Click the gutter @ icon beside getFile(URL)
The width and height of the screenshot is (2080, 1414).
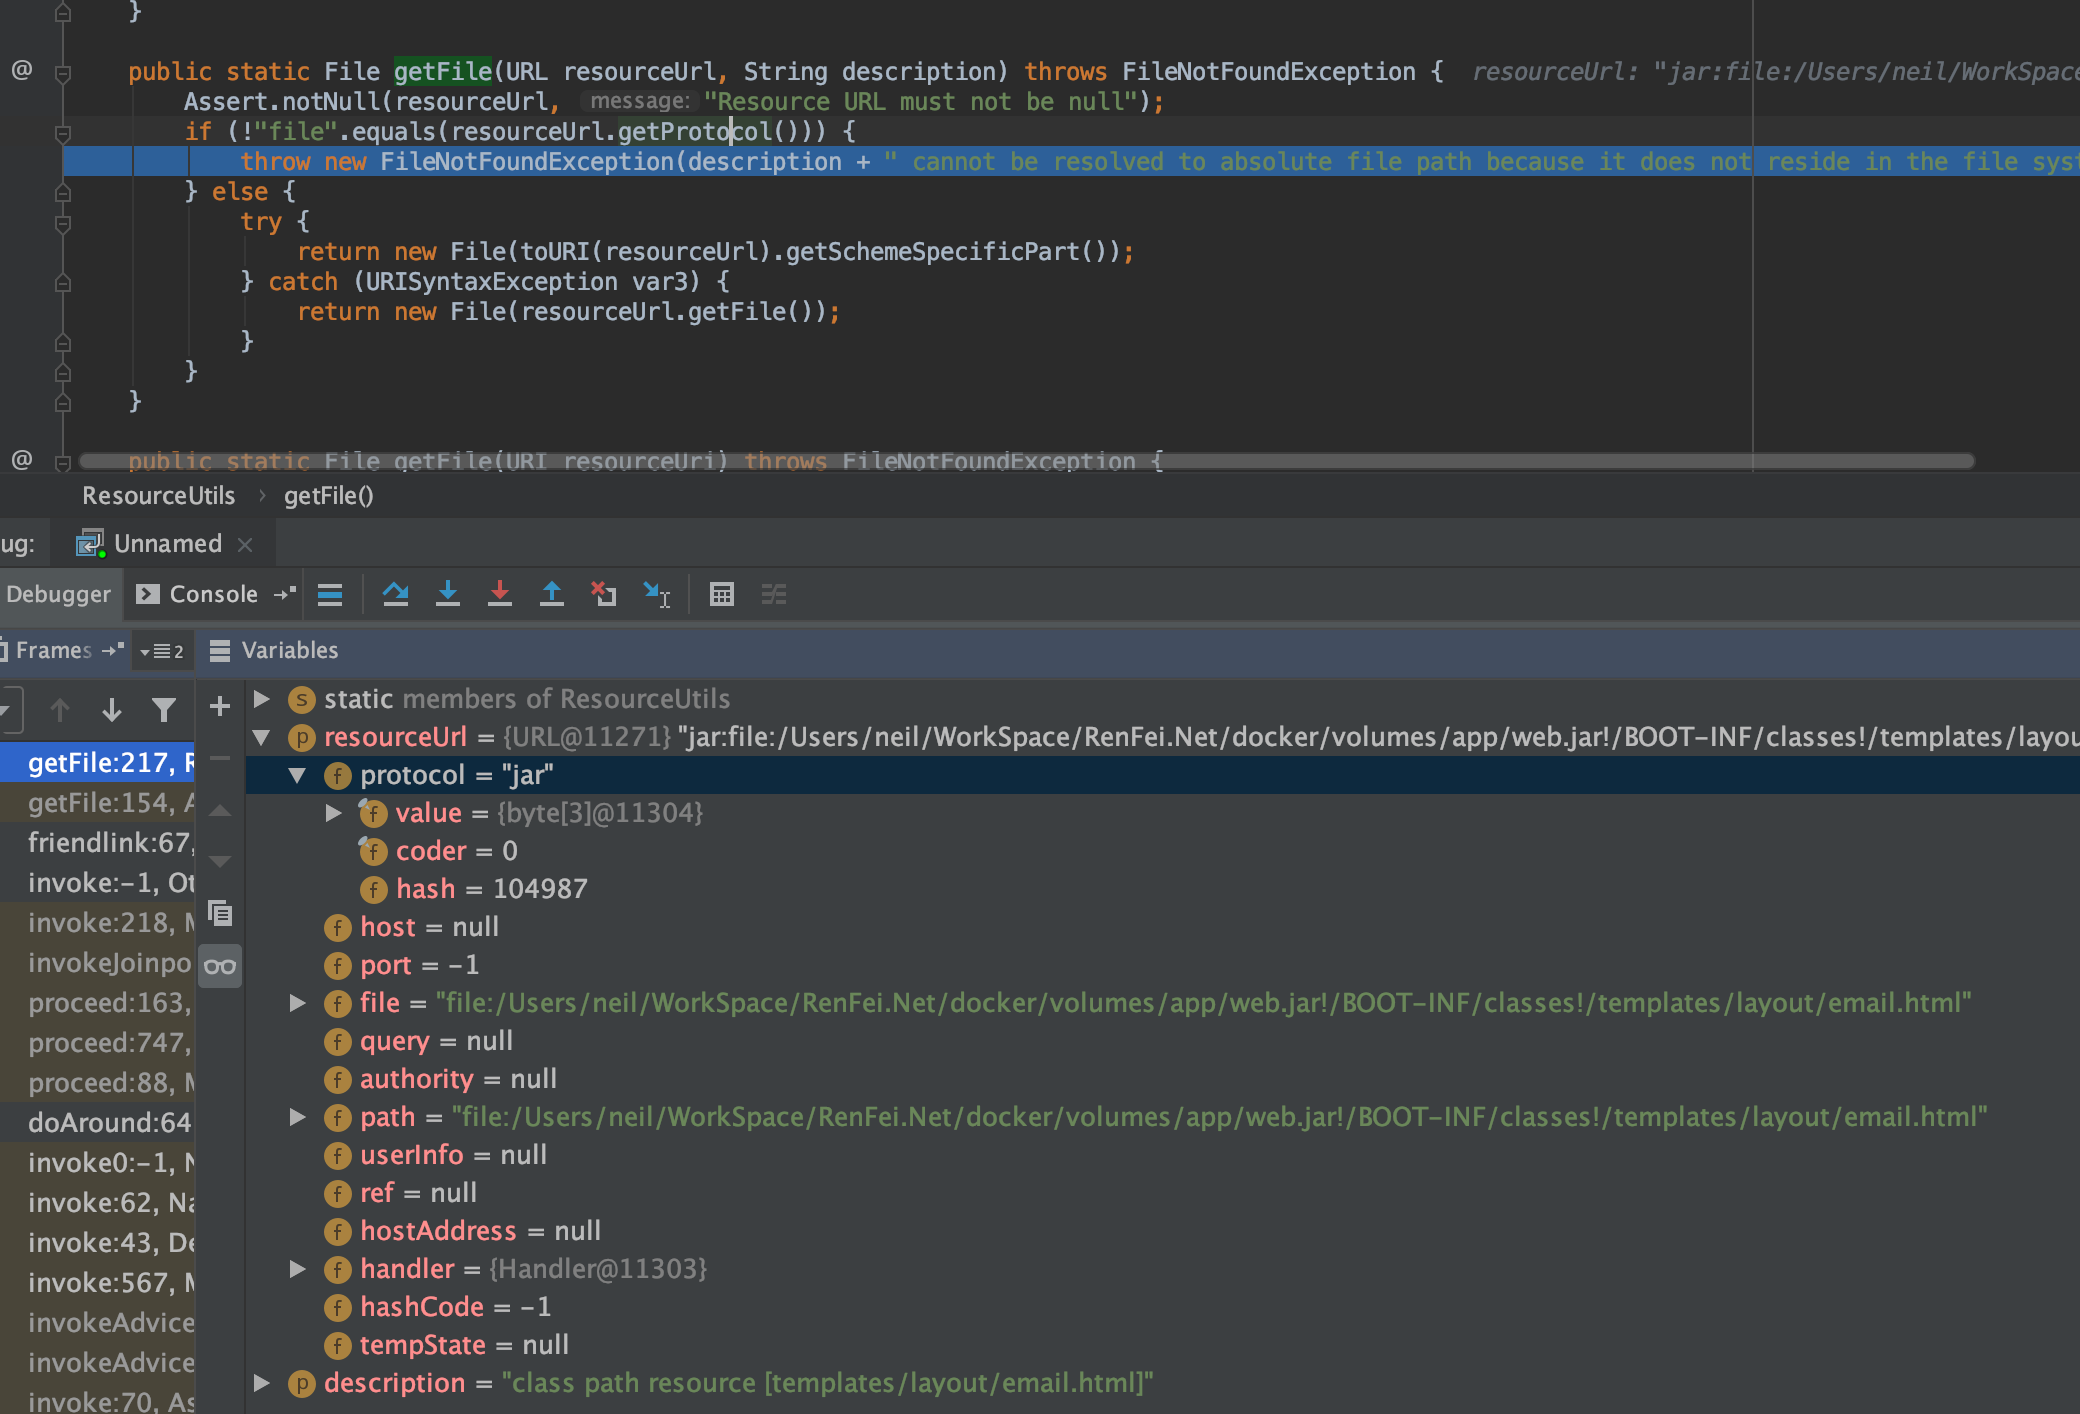(x=22, y=70)
